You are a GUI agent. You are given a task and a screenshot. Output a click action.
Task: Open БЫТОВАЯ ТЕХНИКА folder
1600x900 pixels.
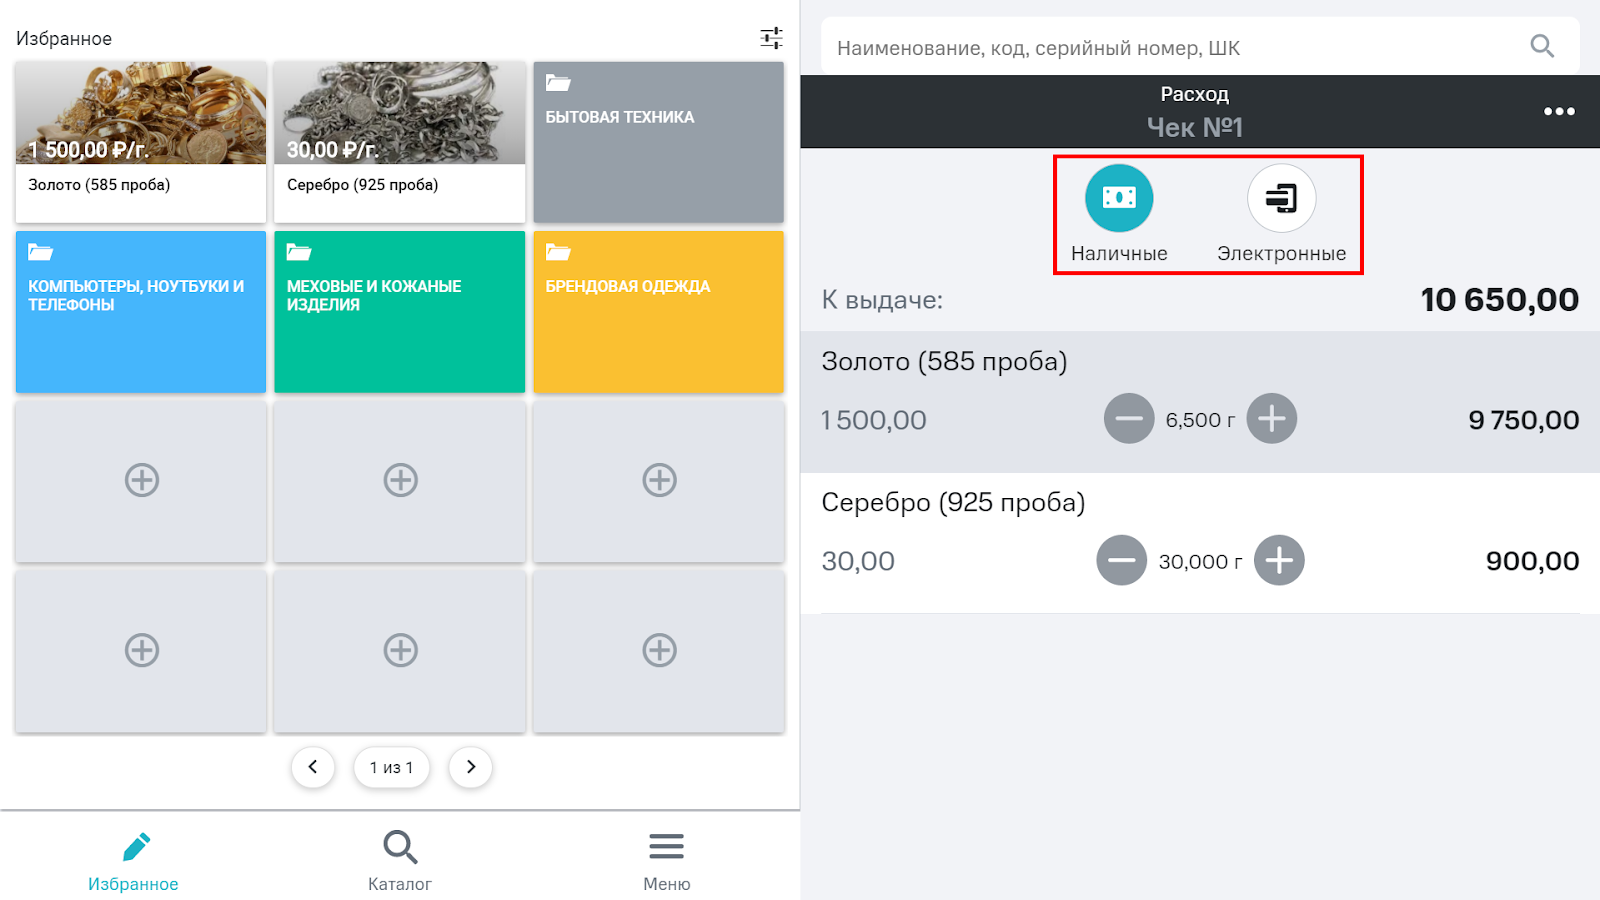(659, 142)
